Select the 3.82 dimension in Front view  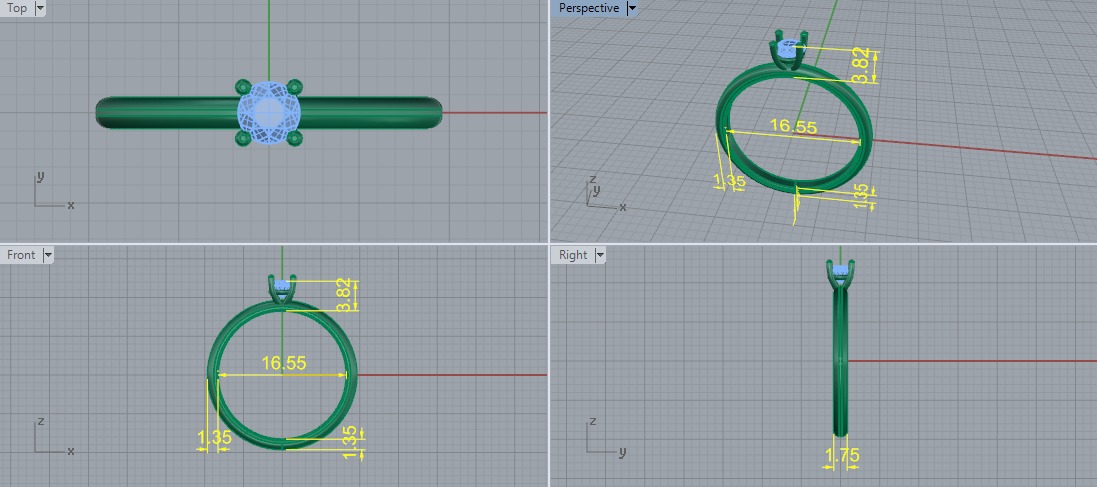(x=344, y=297)
